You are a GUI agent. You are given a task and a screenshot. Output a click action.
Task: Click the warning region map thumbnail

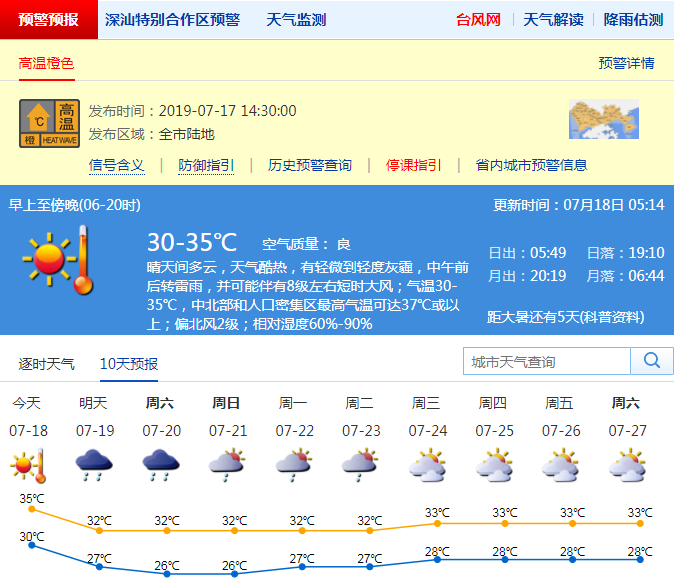[x=603, y=119]
